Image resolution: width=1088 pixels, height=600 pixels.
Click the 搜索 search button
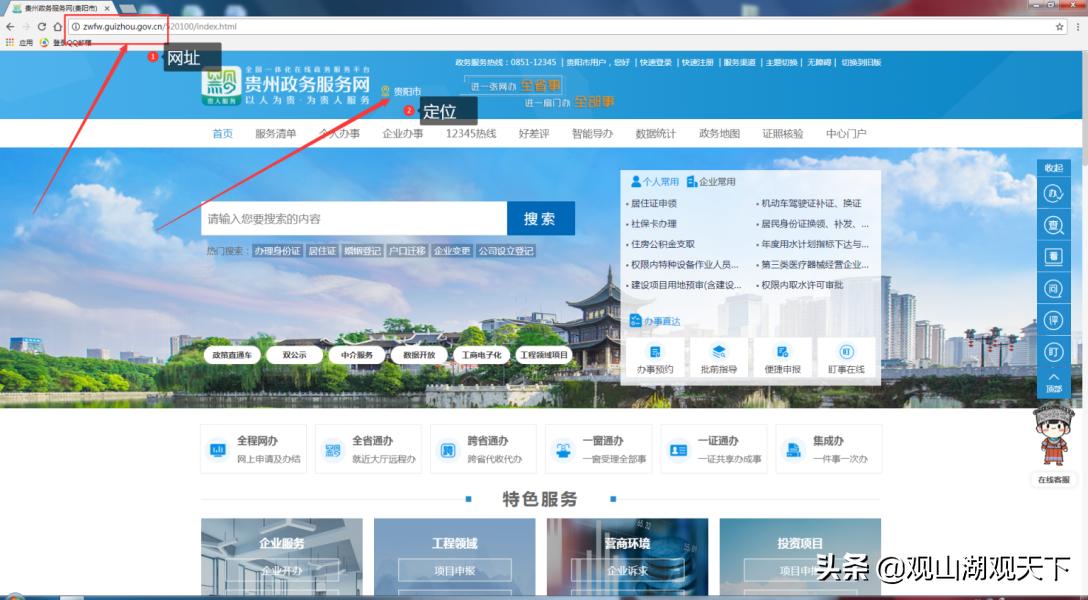pyautogui.click(x=541, y=218)
